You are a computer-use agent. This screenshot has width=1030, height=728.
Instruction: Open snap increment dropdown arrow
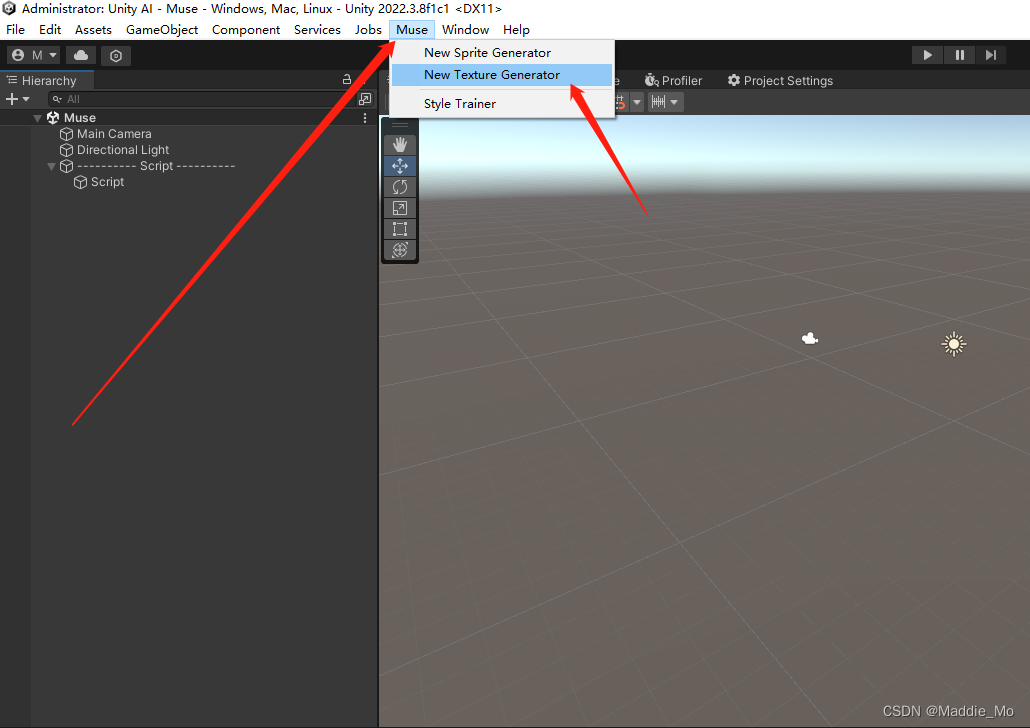click(675, 102)
